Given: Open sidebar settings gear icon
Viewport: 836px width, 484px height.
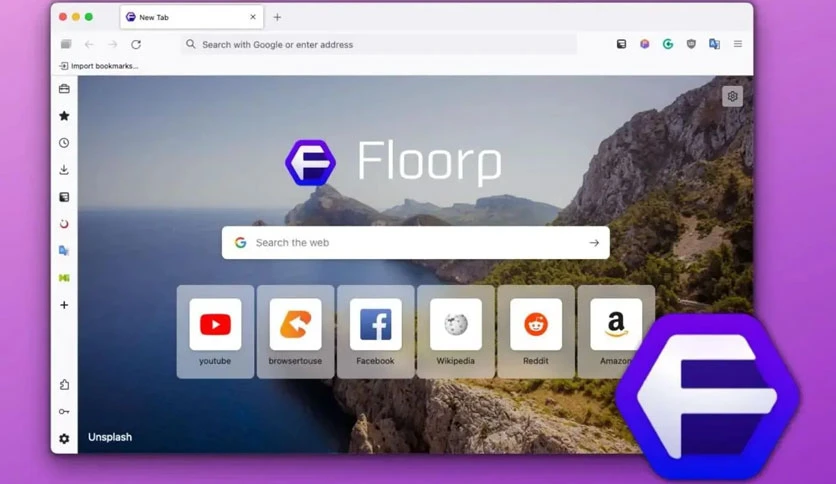Looking at the screenshot, I should (x=64, y=439).
